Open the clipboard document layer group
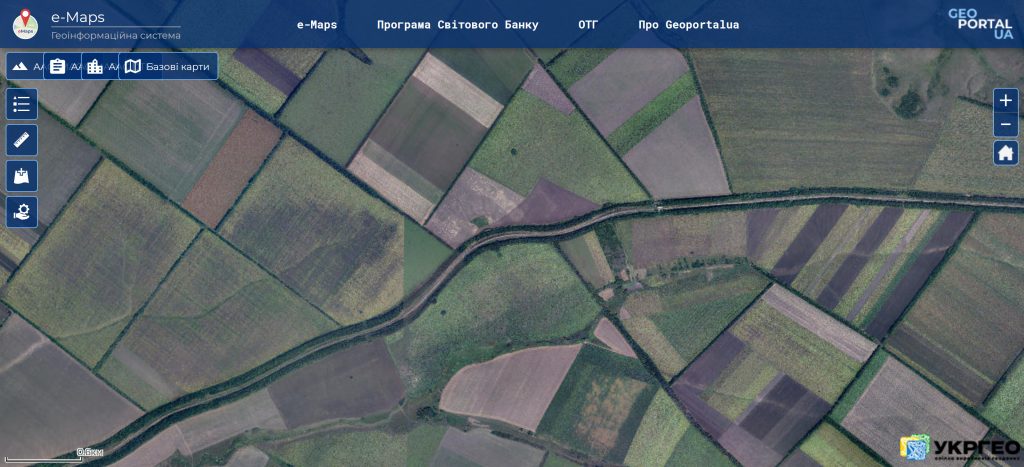 pyautogui.click(x=57, y=67)
